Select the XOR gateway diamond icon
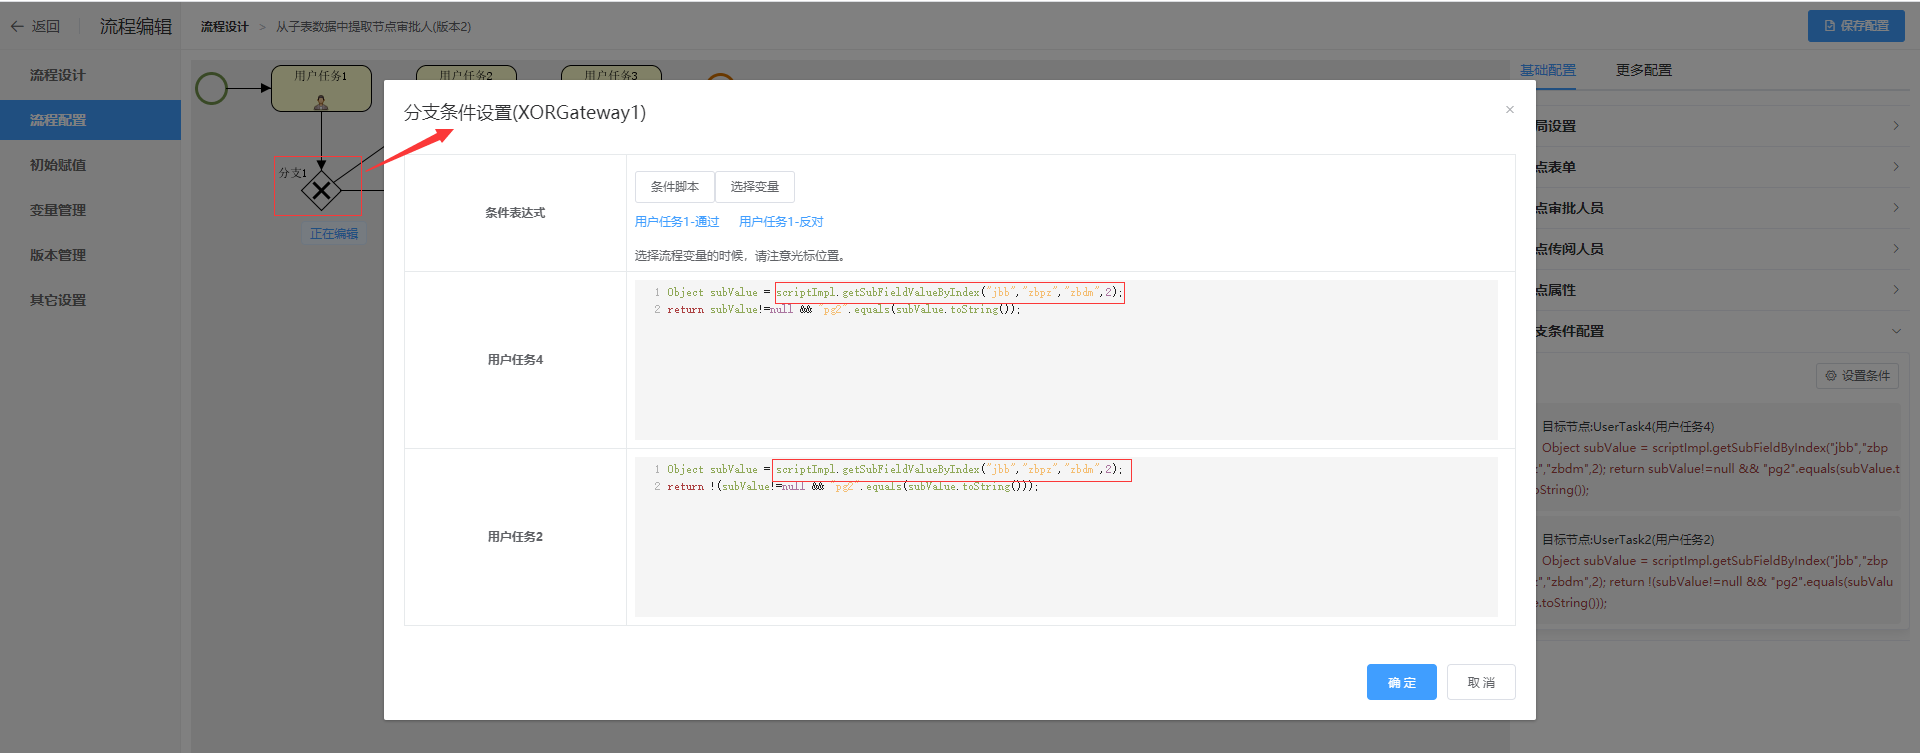1920x753 pixels. pos(321,190)
